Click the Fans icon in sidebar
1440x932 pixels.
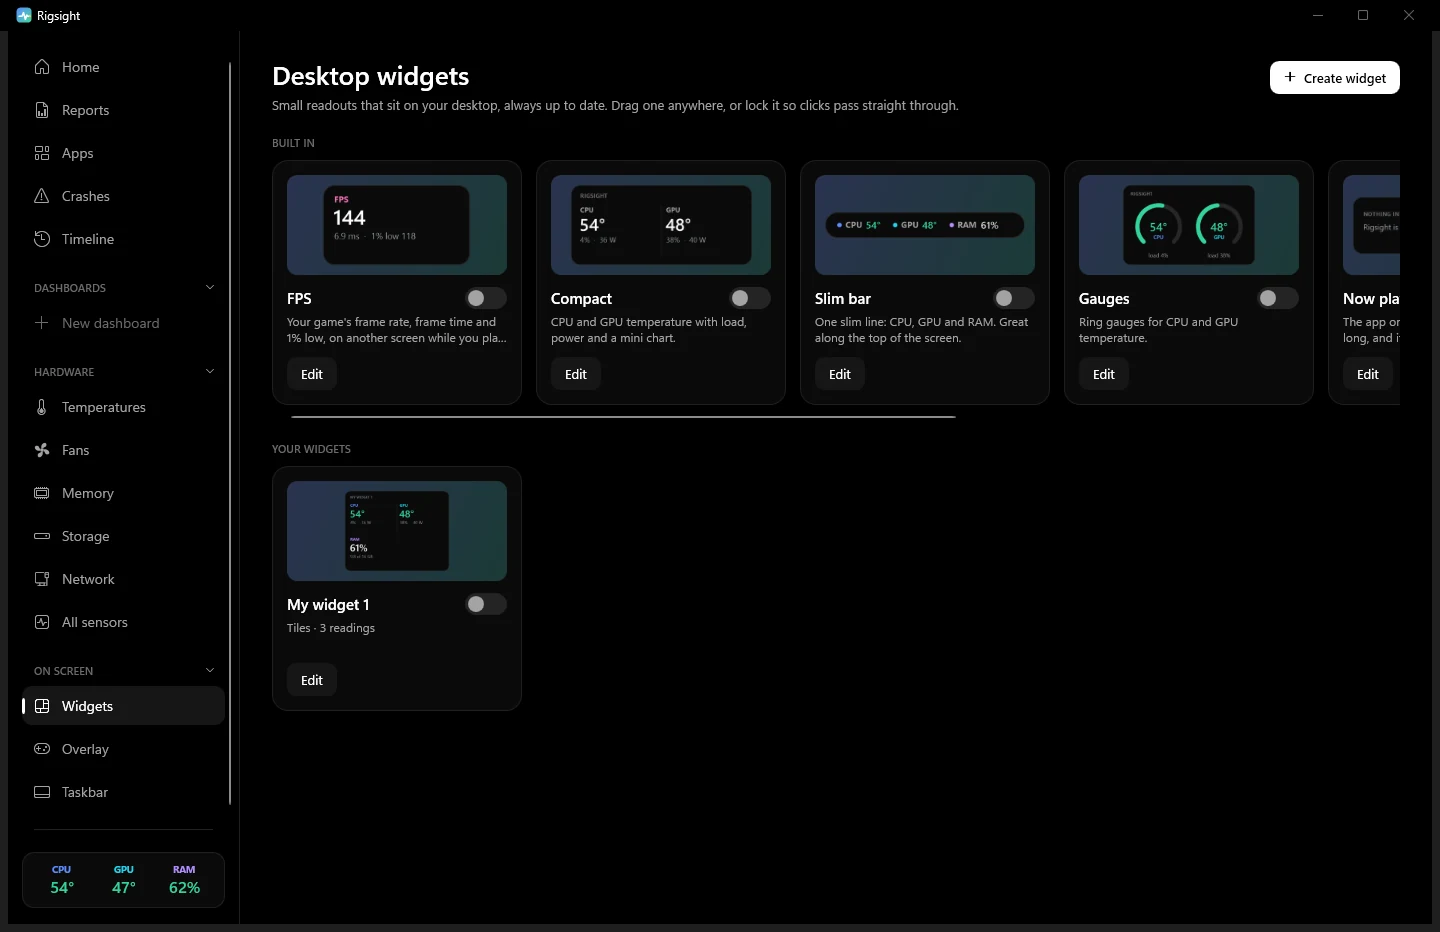42,450
